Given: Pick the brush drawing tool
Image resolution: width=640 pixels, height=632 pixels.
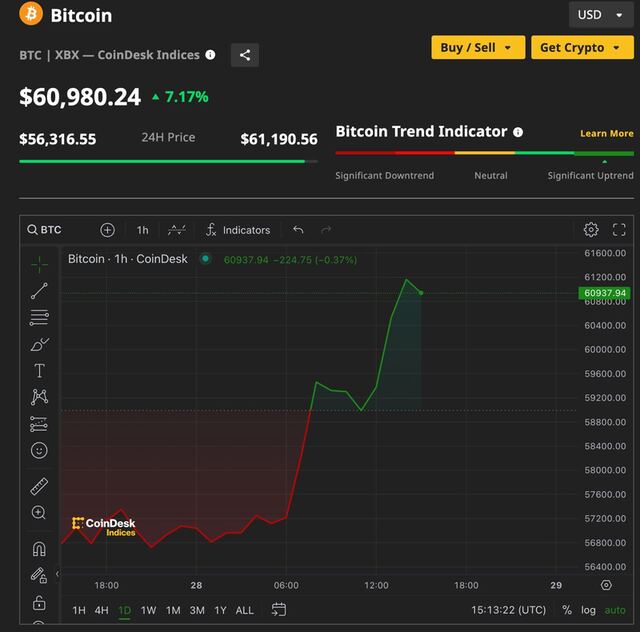Looking at the screenshot, I should tap(39, 344).
